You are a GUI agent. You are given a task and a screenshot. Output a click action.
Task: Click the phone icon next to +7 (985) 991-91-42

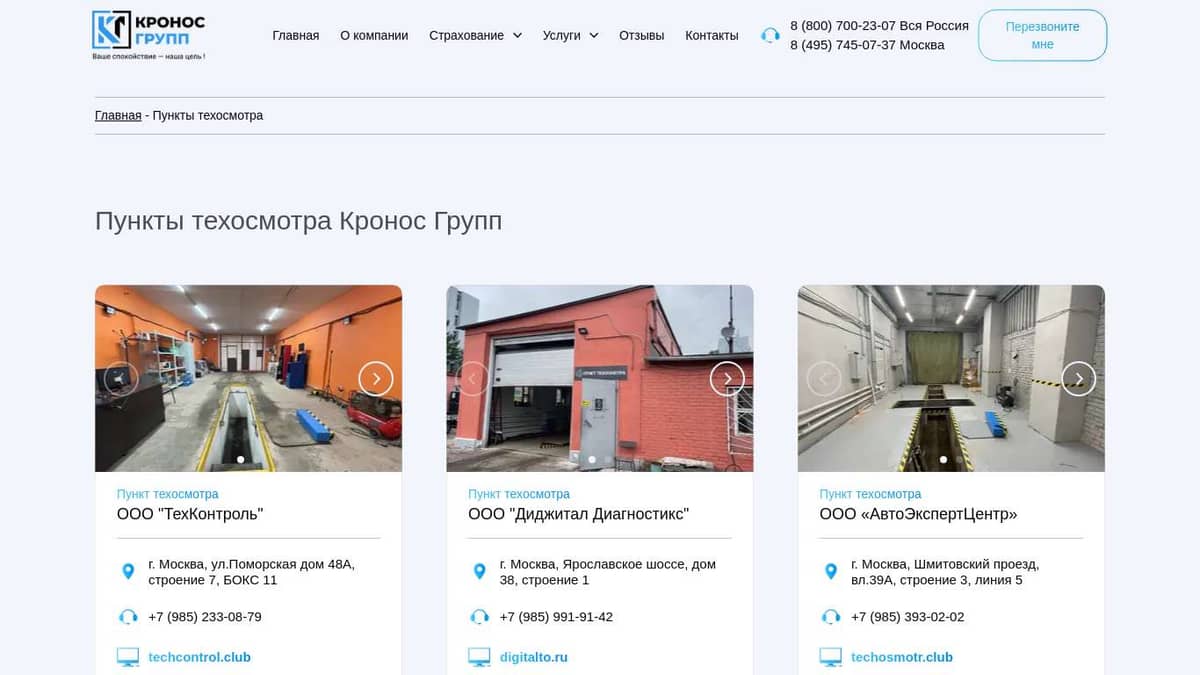tap(478, 617)
